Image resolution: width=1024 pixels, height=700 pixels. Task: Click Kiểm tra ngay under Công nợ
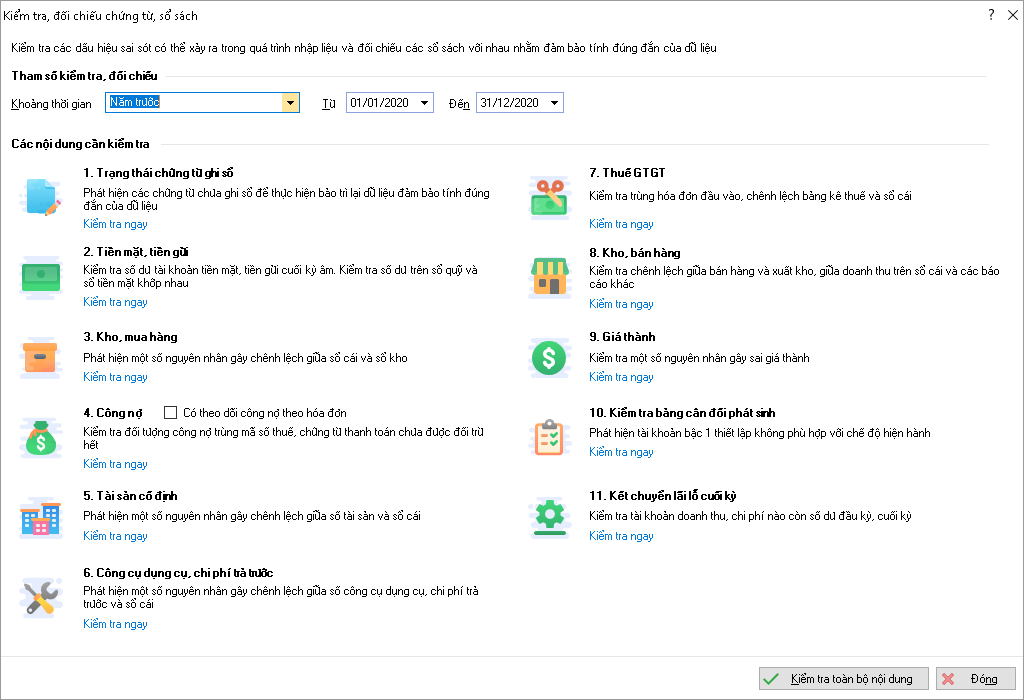115,464
